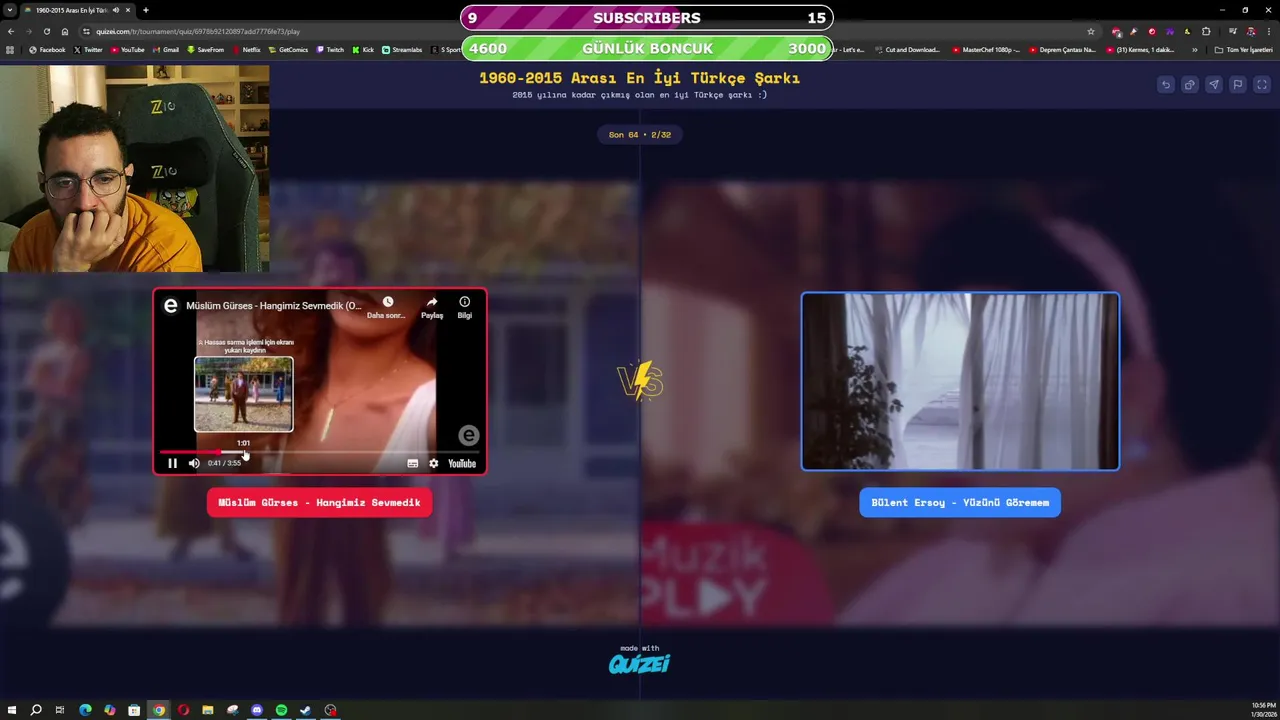Open Twitch bookmark
The image size is (1280, 720).
coord(330,49)
